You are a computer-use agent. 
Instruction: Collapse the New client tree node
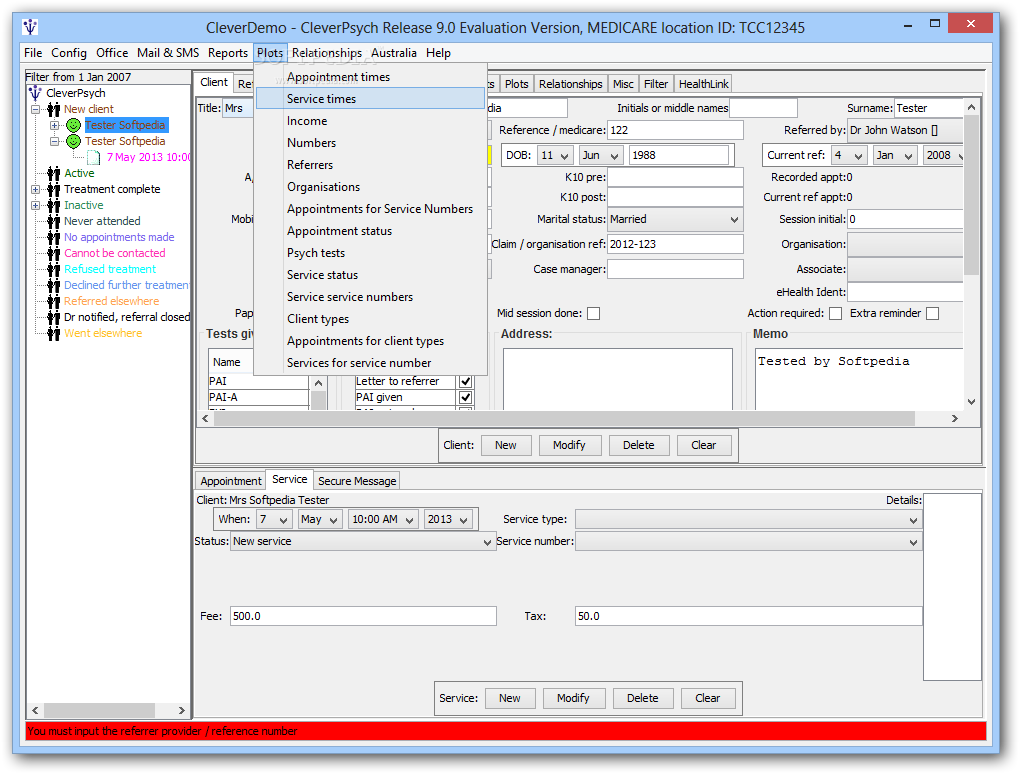coord(36,109)
